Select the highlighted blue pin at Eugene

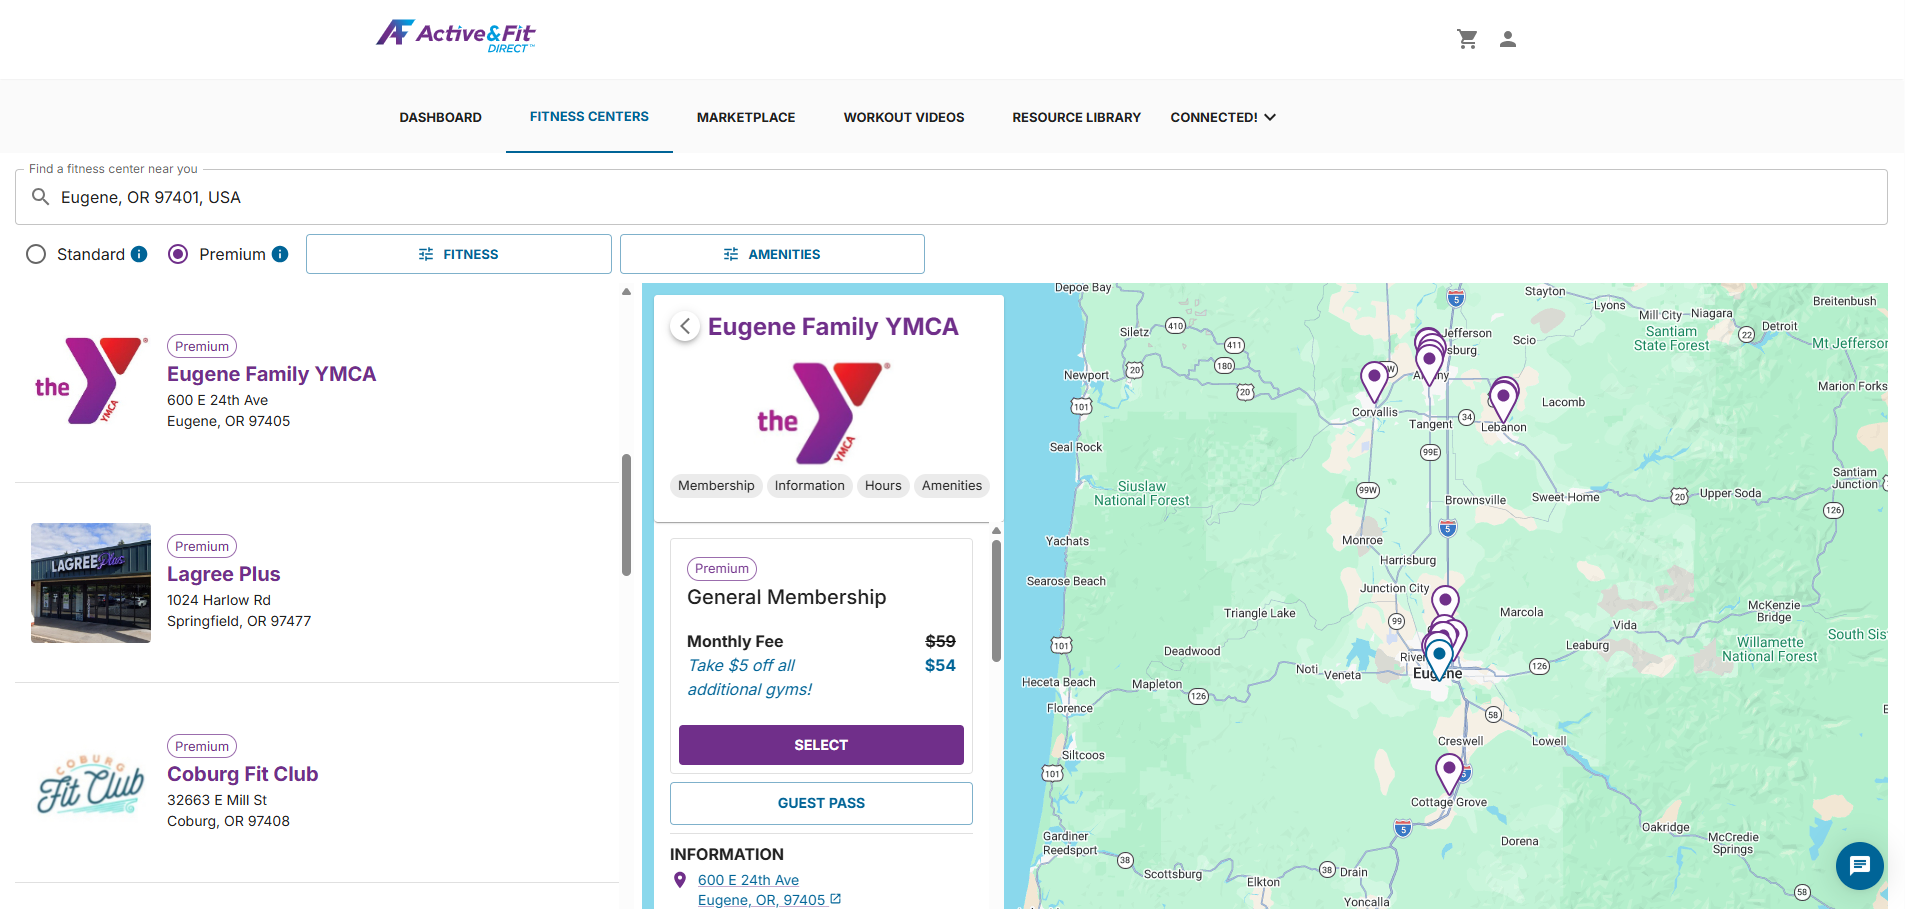click(x=1438, y=658)
